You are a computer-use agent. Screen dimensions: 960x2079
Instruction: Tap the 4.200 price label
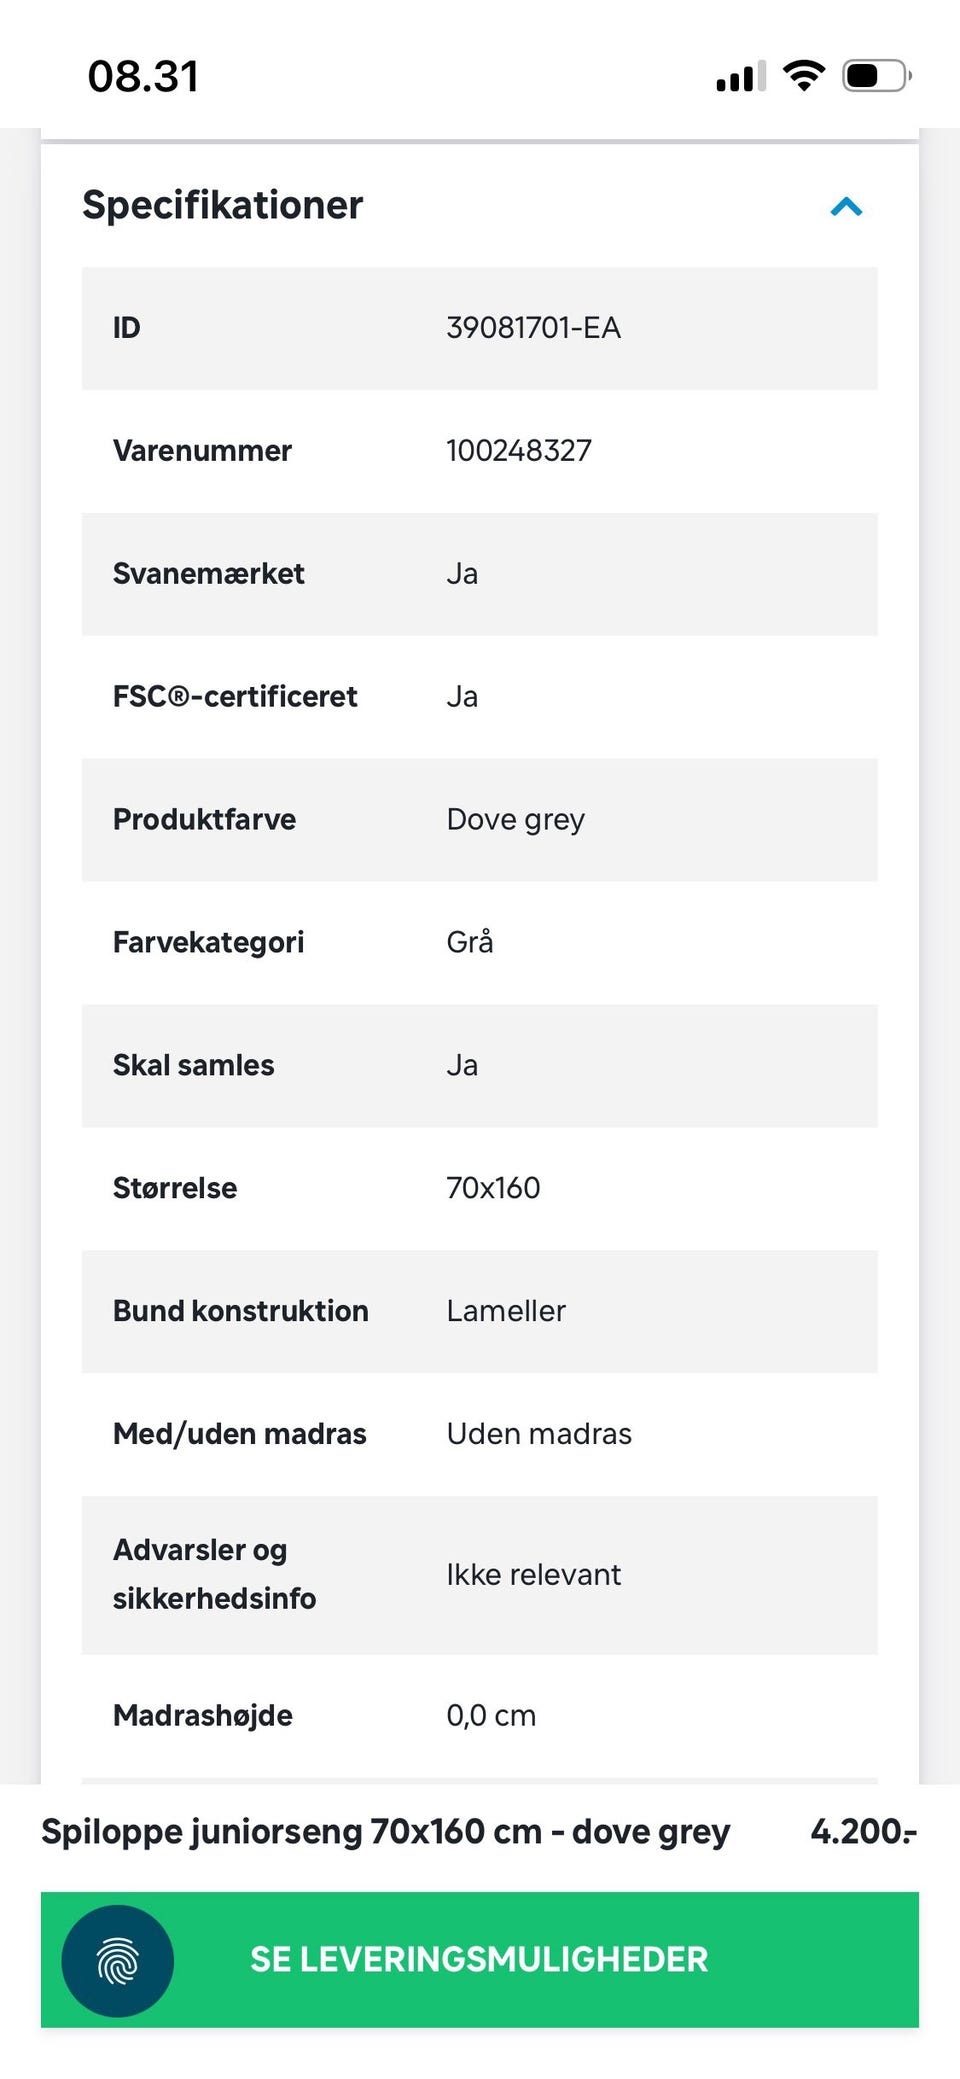(x=862, y=1831)
